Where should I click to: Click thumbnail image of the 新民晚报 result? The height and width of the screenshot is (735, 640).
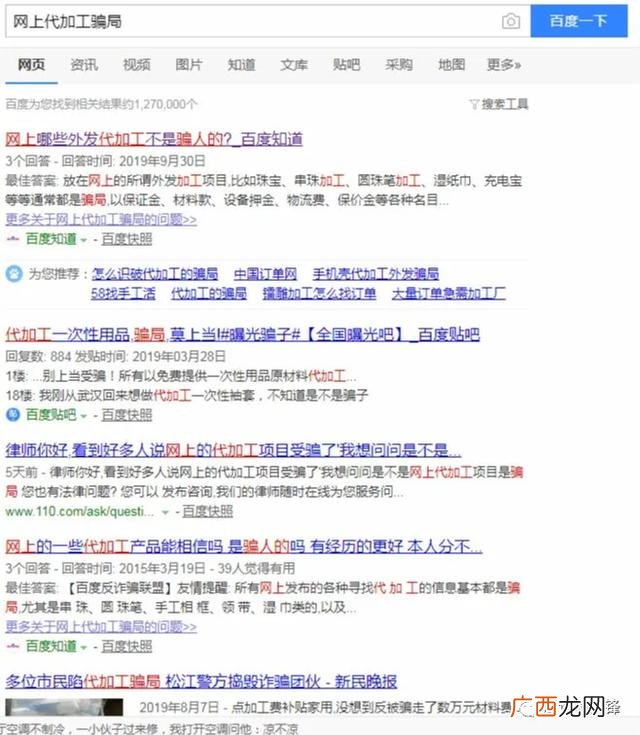(x=64, y=707)
